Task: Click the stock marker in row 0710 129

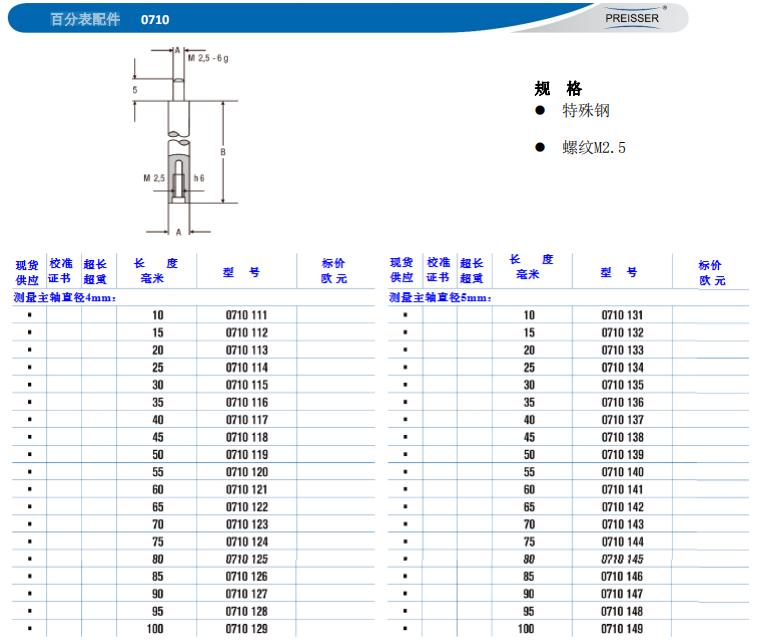Action: [x=30, y=629]
